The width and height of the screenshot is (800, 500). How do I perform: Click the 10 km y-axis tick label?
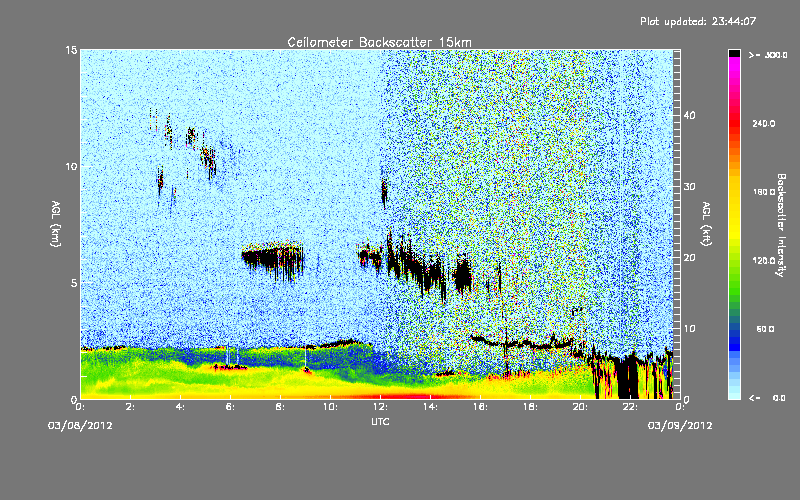pos(71,166)
